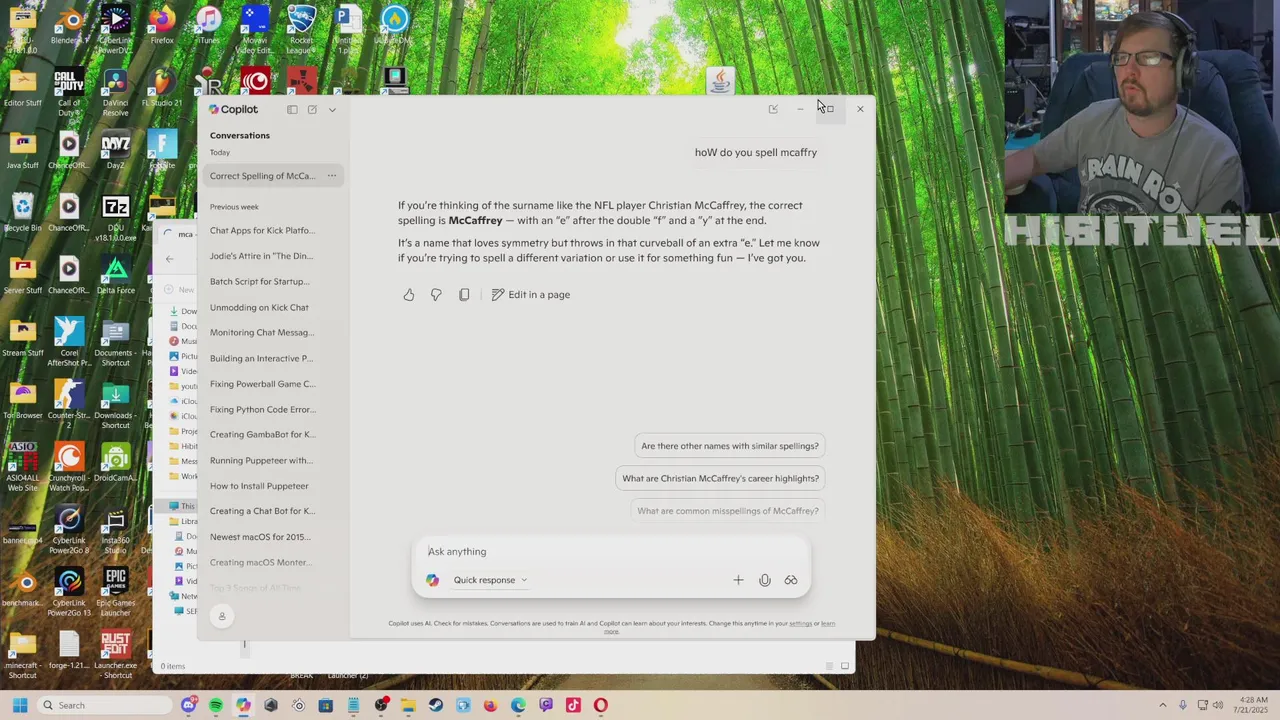
Task: Open 'Unmodding on Kick Chat' conversation
Action: (259, 308)
